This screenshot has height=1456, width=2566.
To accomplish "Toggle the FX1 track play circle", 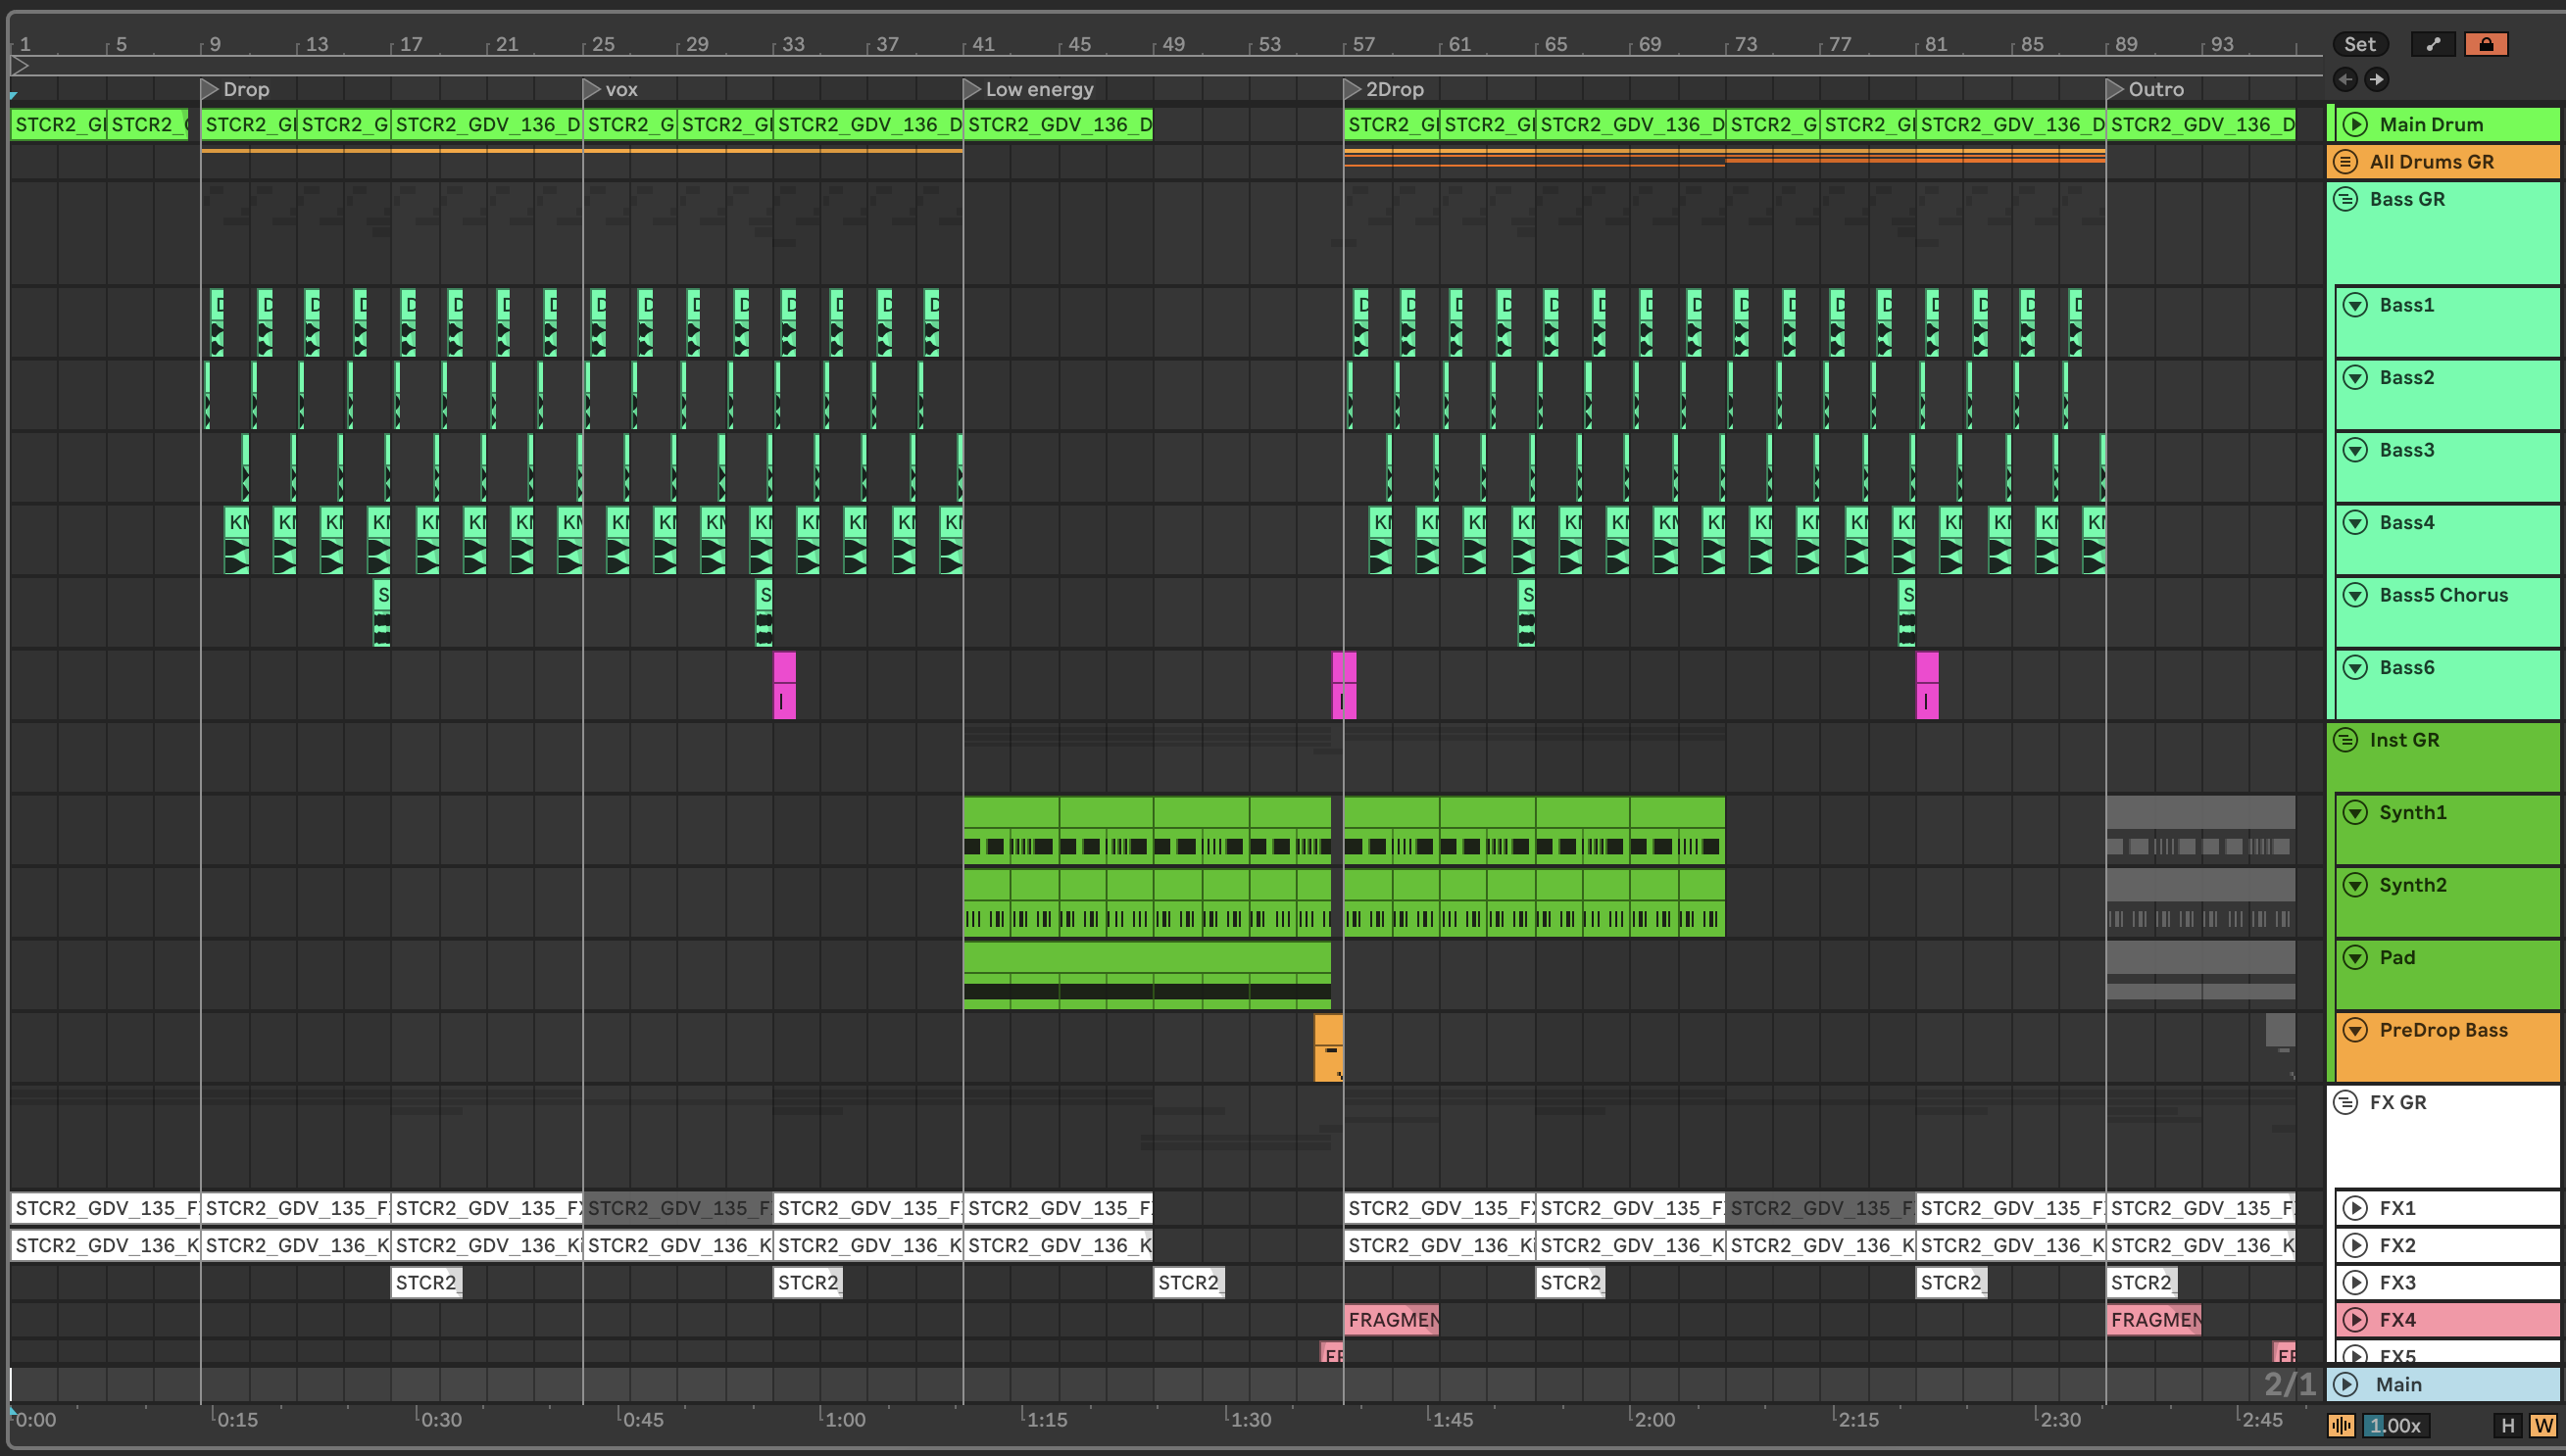I will [x=2355, y=1208].
